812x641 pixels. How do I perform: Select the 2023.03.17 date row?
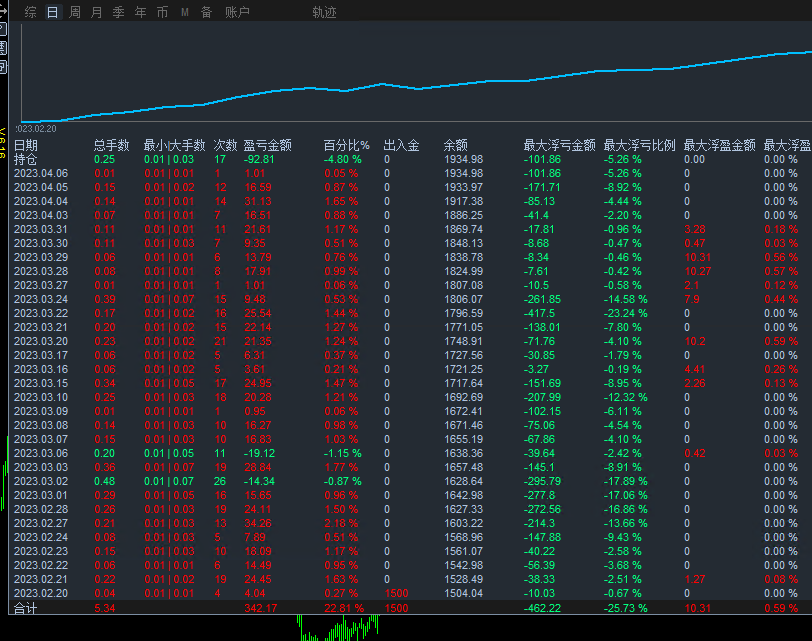pyautogui.click(x=410, y=355)
